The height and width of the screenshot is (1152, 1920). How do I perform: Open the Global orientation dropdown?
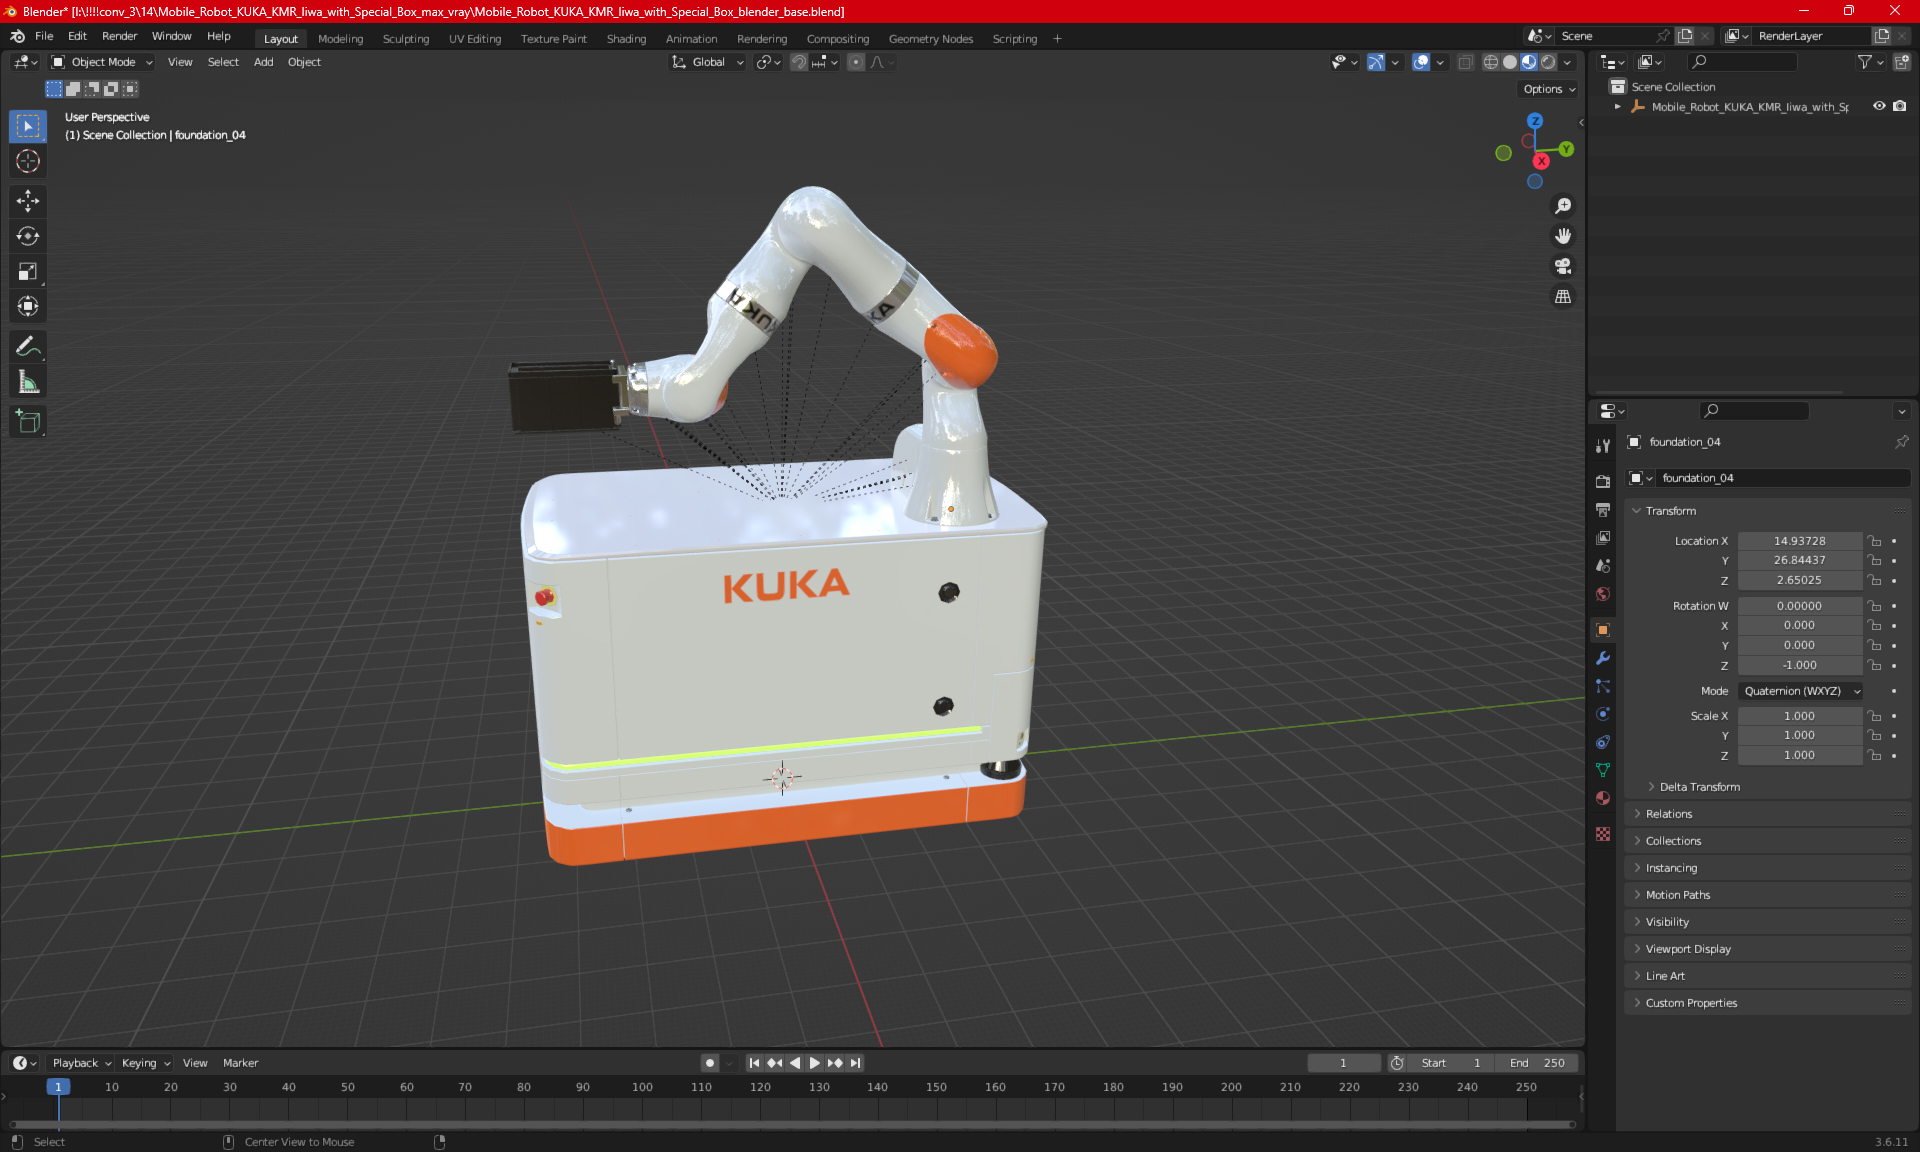point(708,62)
